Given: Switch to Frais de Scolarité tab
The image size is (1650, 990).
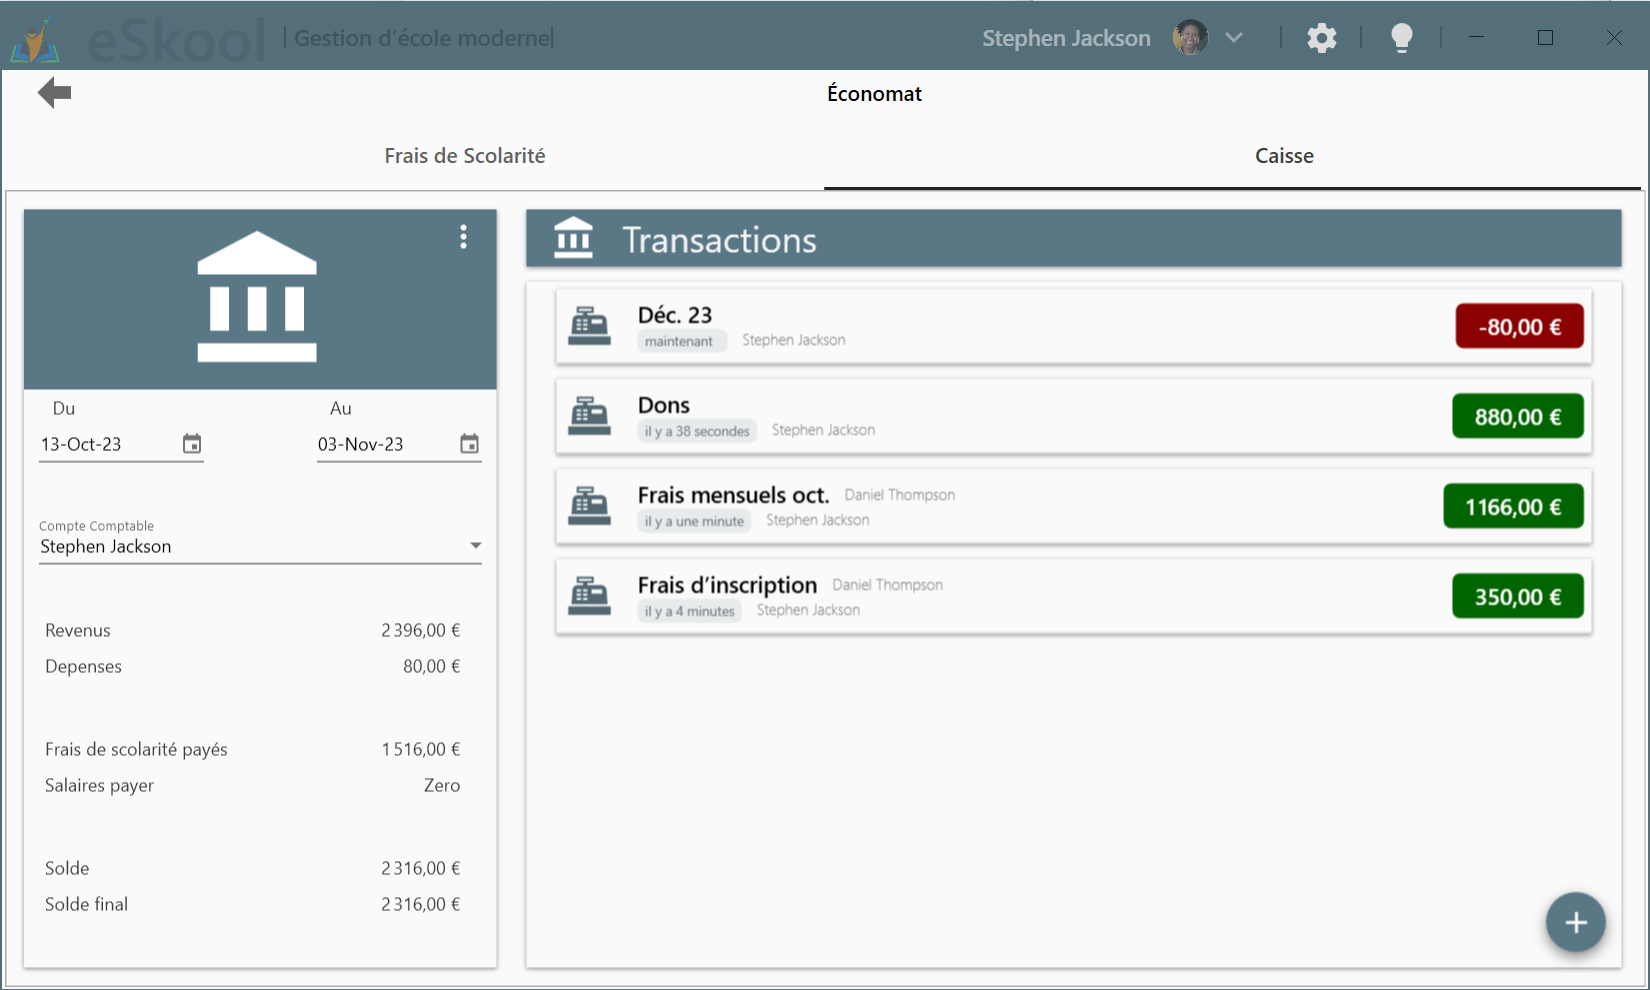Looking at the screenshot, I should tap(464, 156).
